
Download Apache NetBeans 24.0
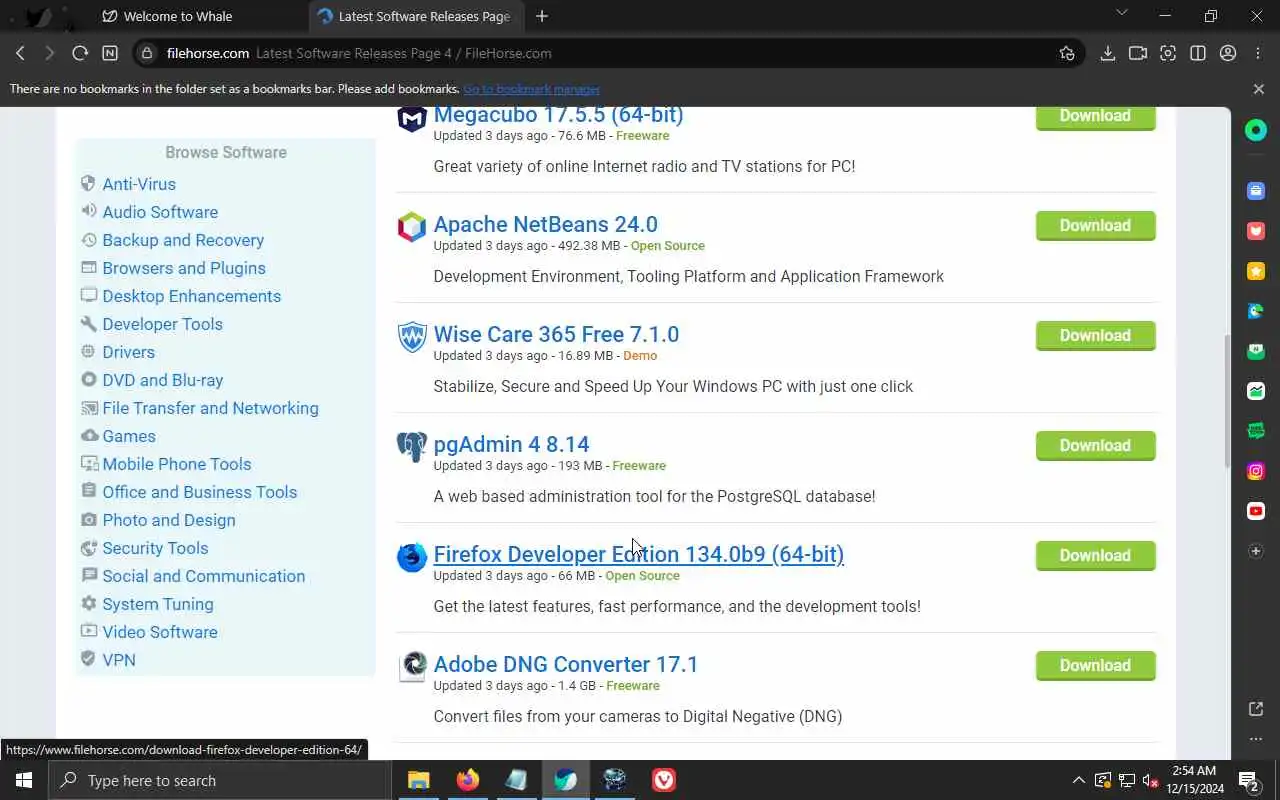(x=1095, y=226)
